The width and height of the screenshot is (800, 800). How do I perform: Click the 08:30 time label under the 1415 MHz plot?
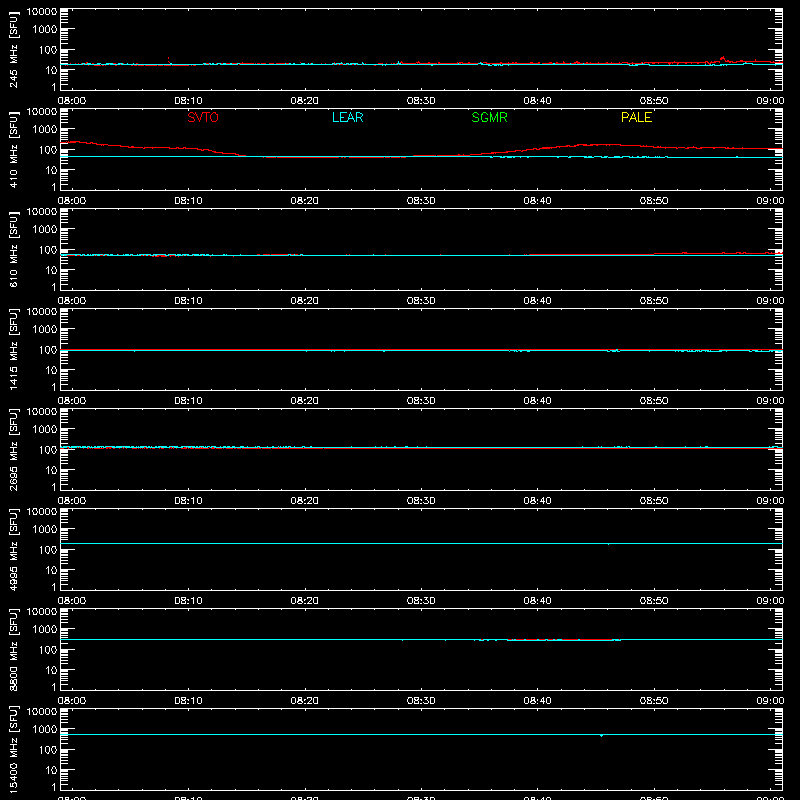[421, 401]
